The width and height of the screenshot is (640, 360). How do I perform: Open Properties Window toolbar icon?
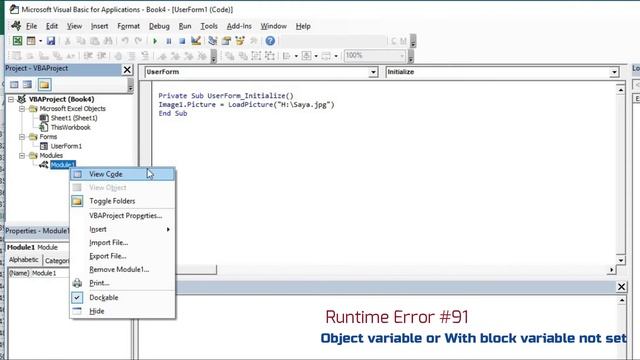pos(226,41)
